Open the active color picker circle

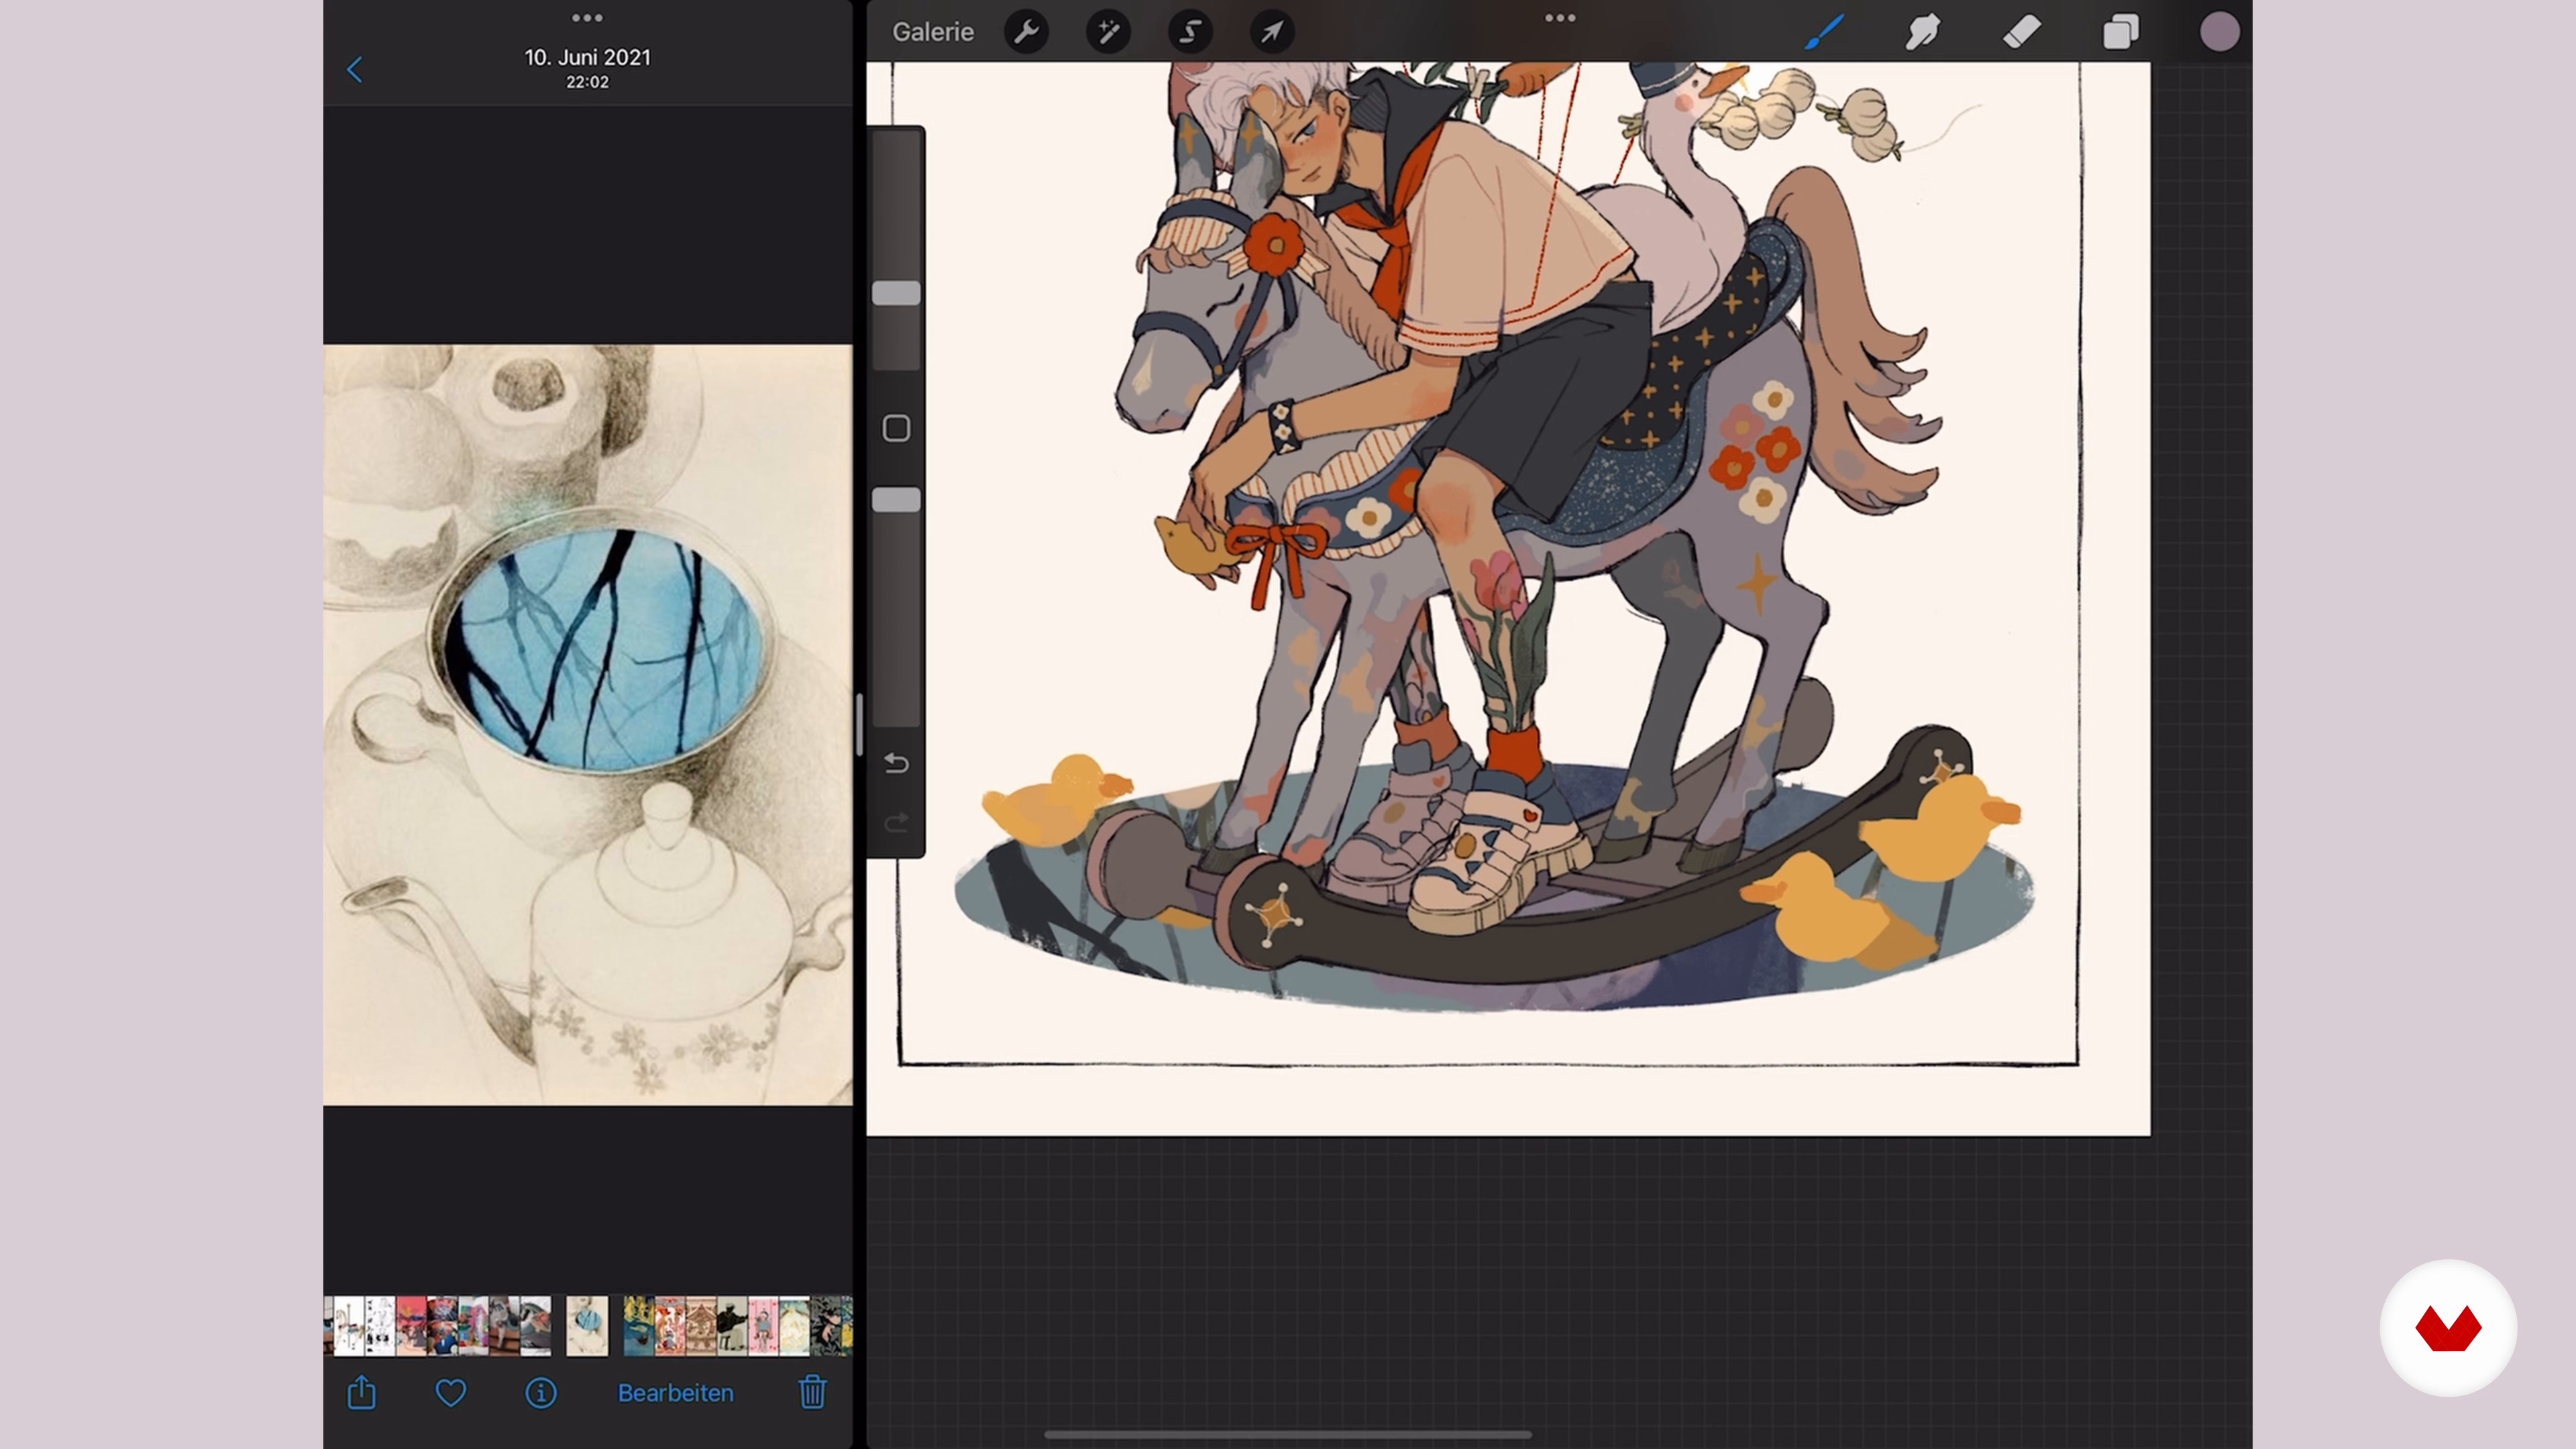click(x=2219, y=32)
